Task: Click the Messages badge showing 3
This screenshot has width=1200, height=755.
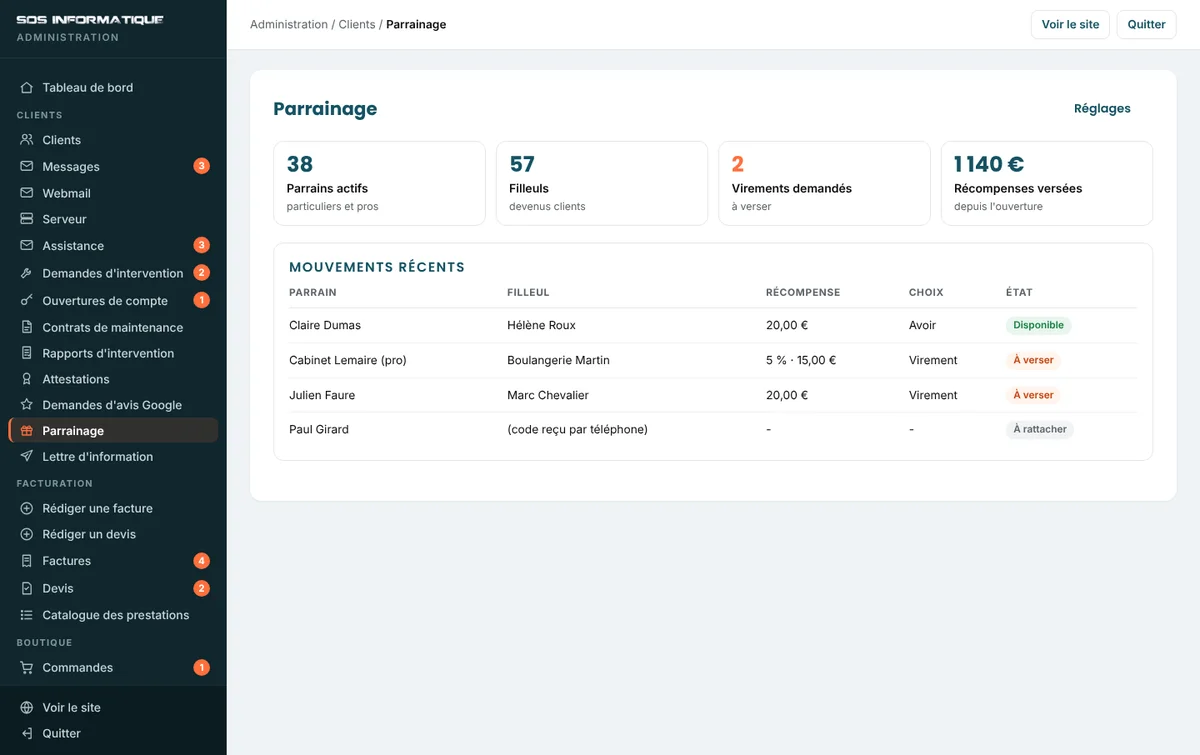Action: coord(201,166)
